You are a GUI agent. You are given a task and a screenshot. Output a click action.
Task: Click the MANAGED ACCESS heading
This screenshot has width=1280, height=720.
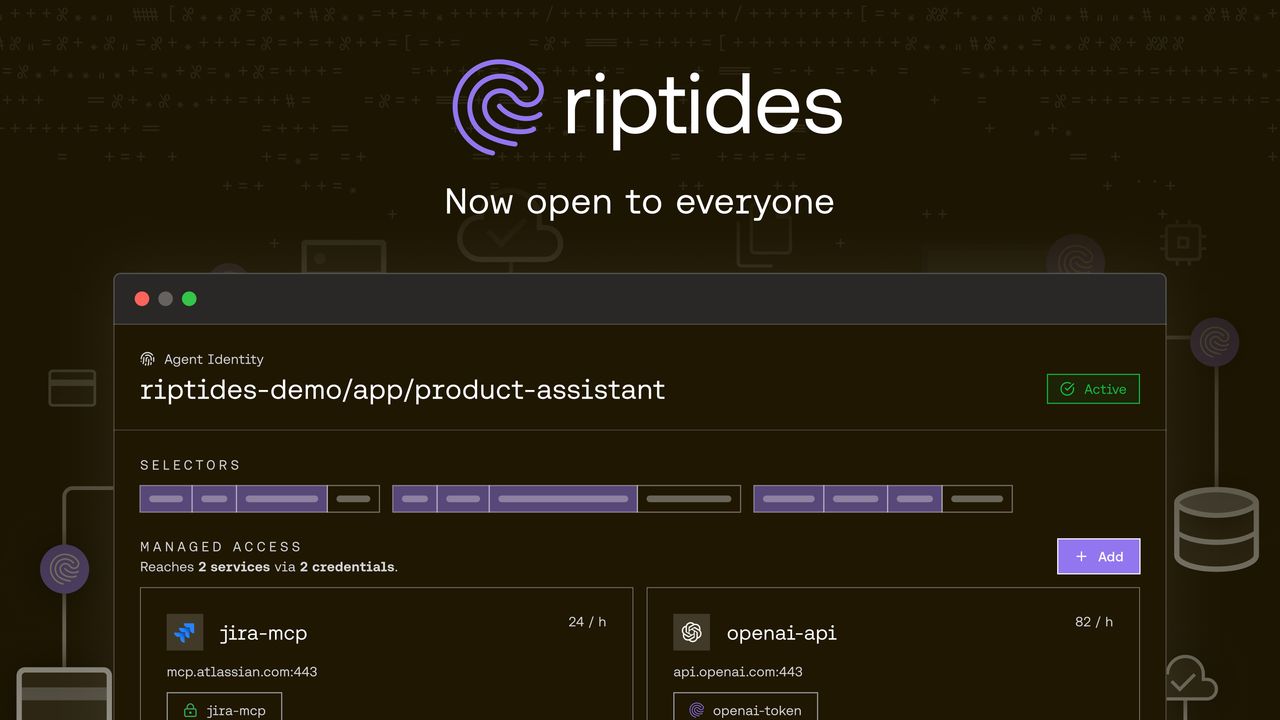click(x=221, y=547)
